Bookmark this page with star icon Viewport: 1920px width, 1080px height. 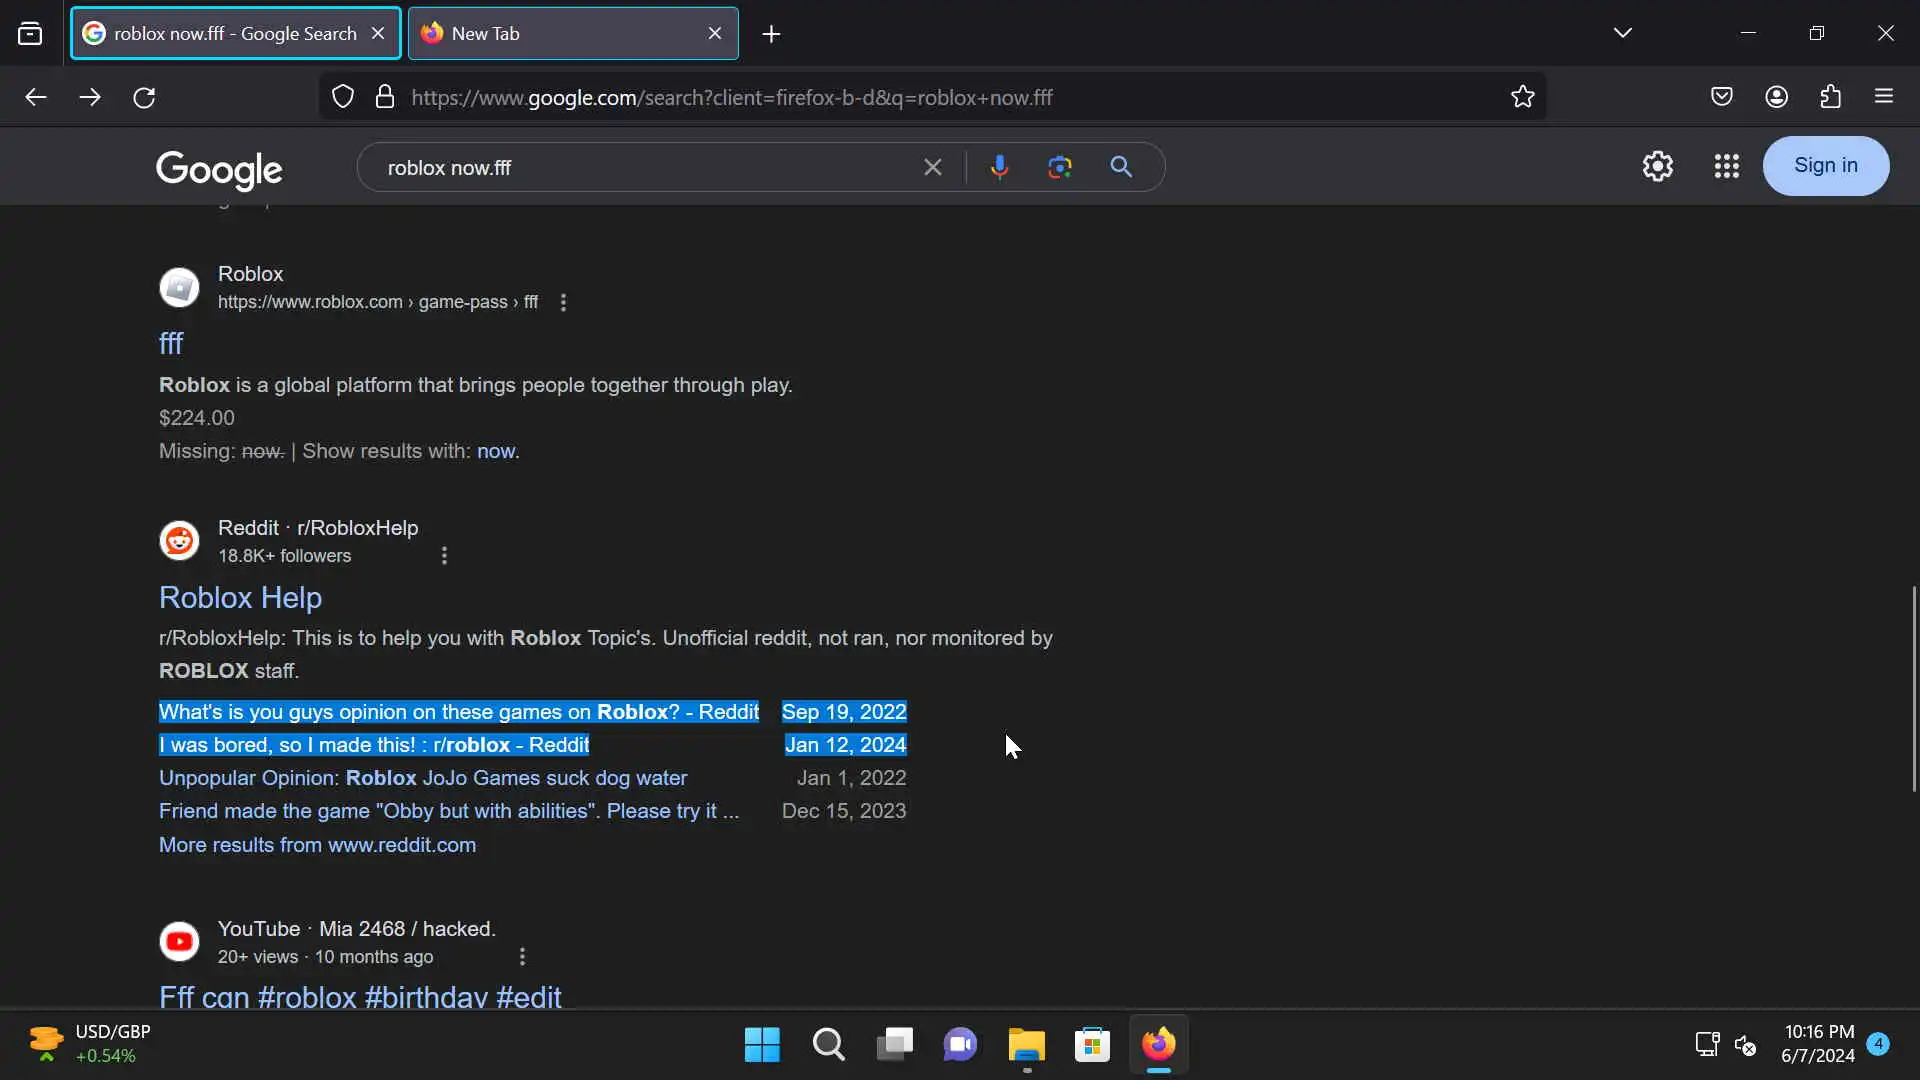1522,97
